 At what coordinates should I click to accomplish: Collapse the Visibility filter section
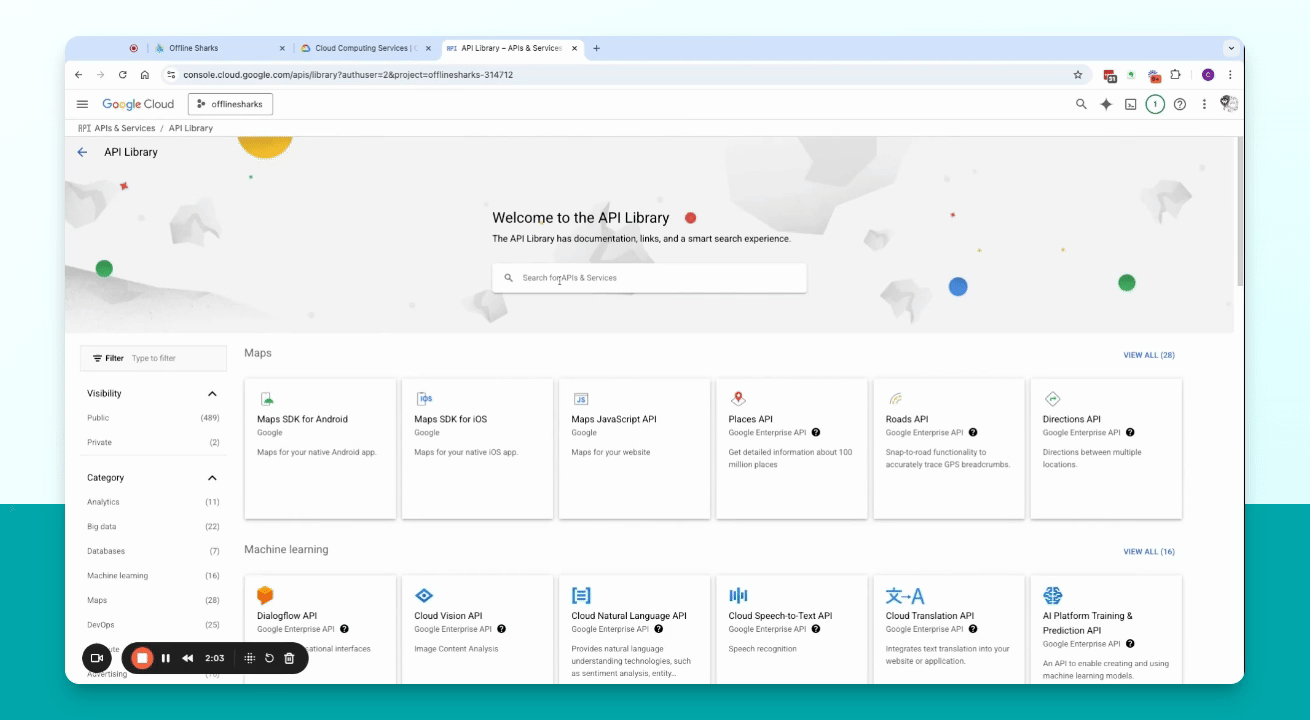tap(212, 394)
